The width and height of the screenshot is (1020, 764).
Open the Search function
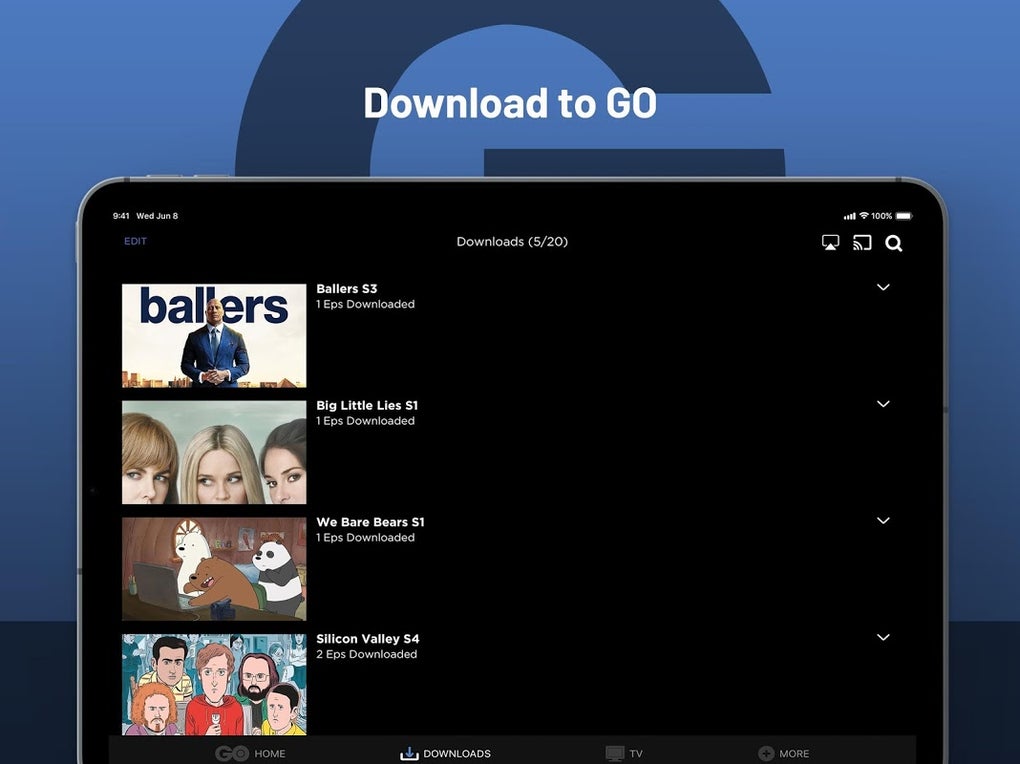(894, 243)
